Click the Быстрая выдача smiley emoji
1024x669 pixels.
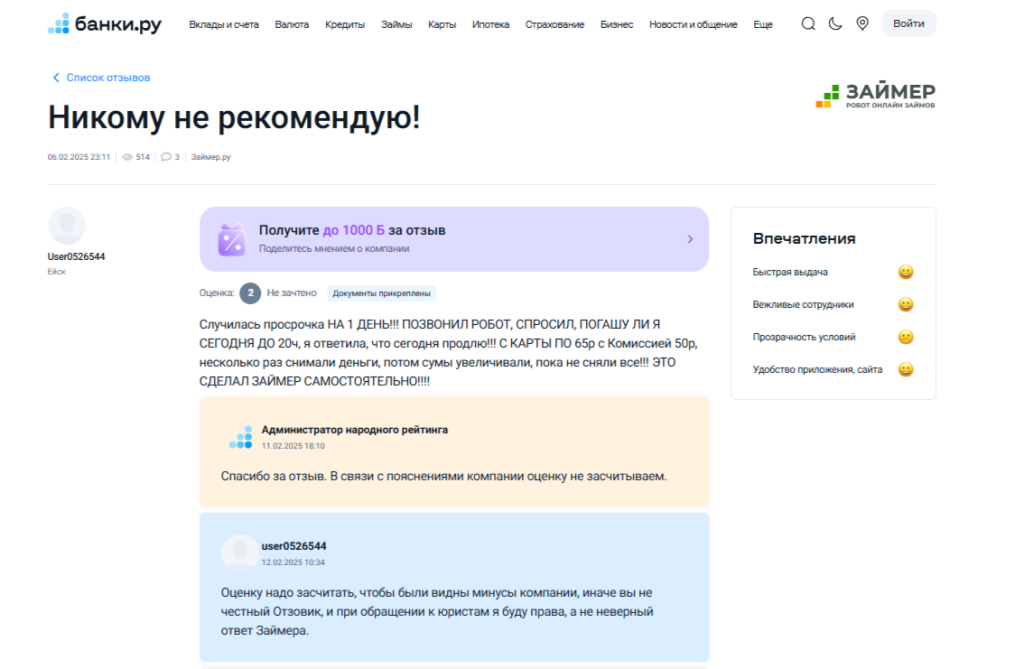click(x=905, y=272)
